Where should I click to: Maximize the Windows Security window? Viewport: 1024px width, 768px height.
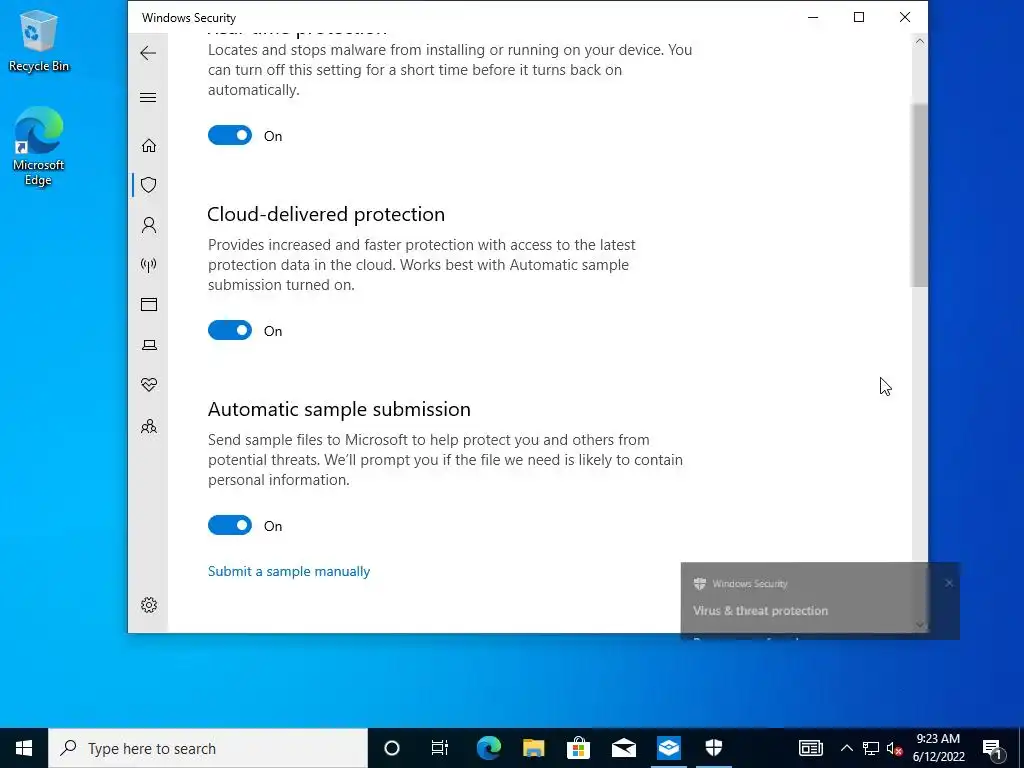tap(859, 18)
